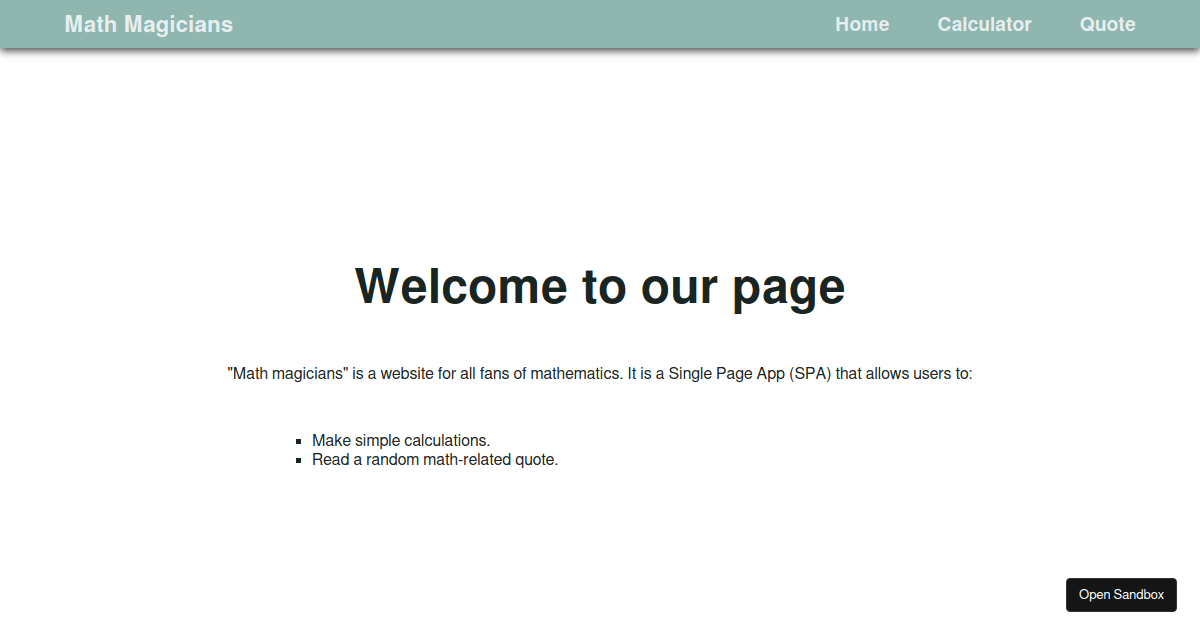Select the 'Make simple calculations.' list item

click(x=400, y=440)
